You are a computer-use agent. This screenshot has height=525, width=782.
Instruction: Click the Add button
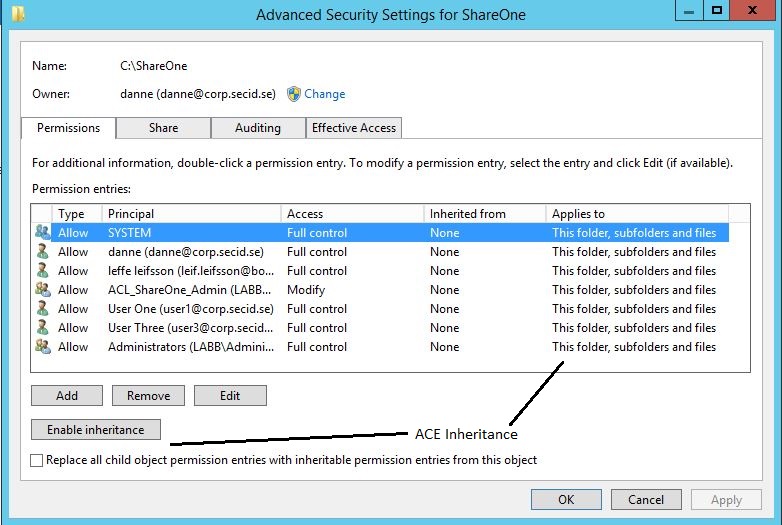(67, 396)
